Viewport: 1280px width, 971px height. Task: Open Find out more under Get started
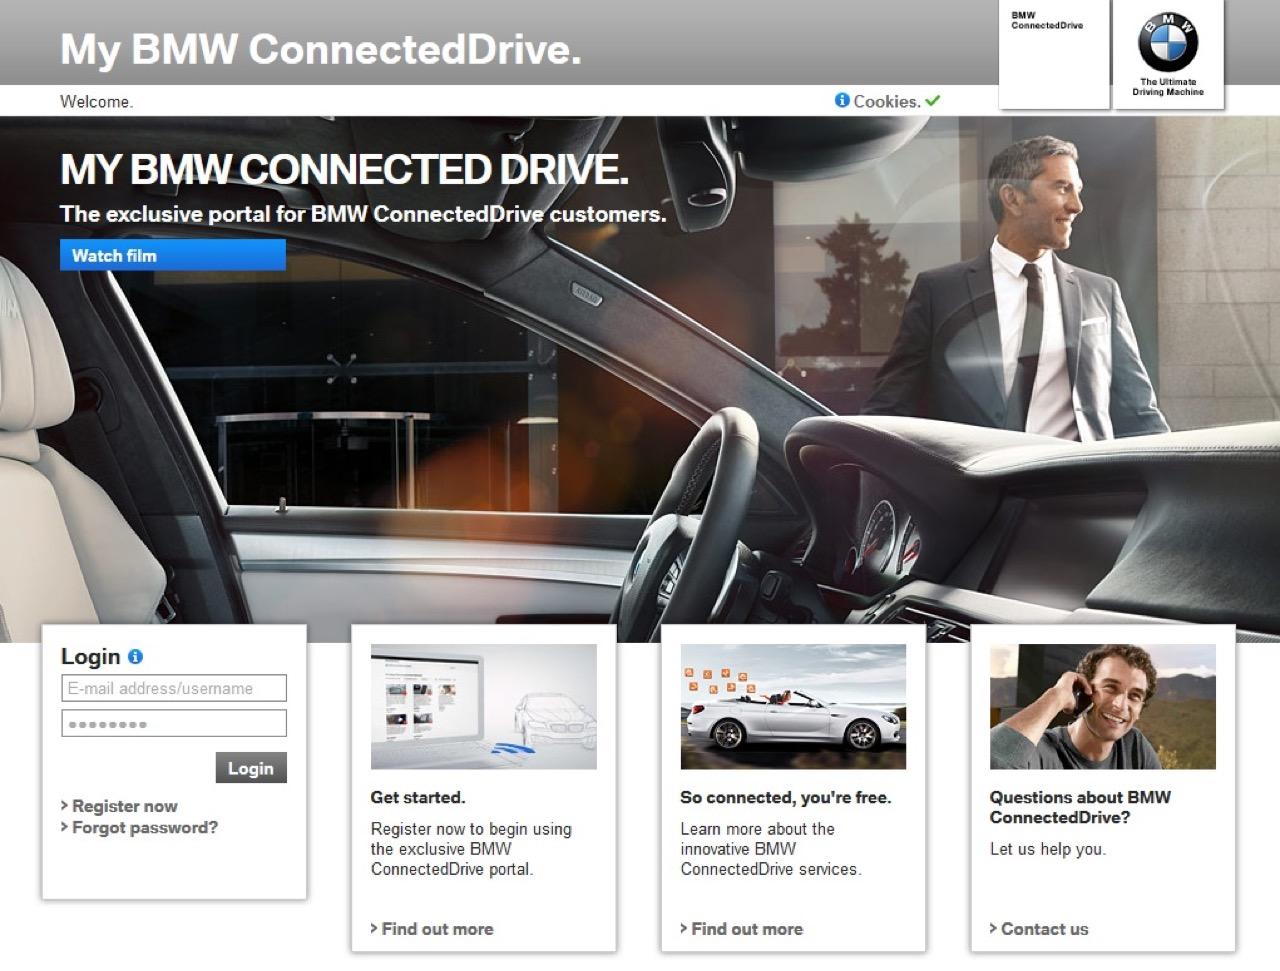(x=437, y=929)
